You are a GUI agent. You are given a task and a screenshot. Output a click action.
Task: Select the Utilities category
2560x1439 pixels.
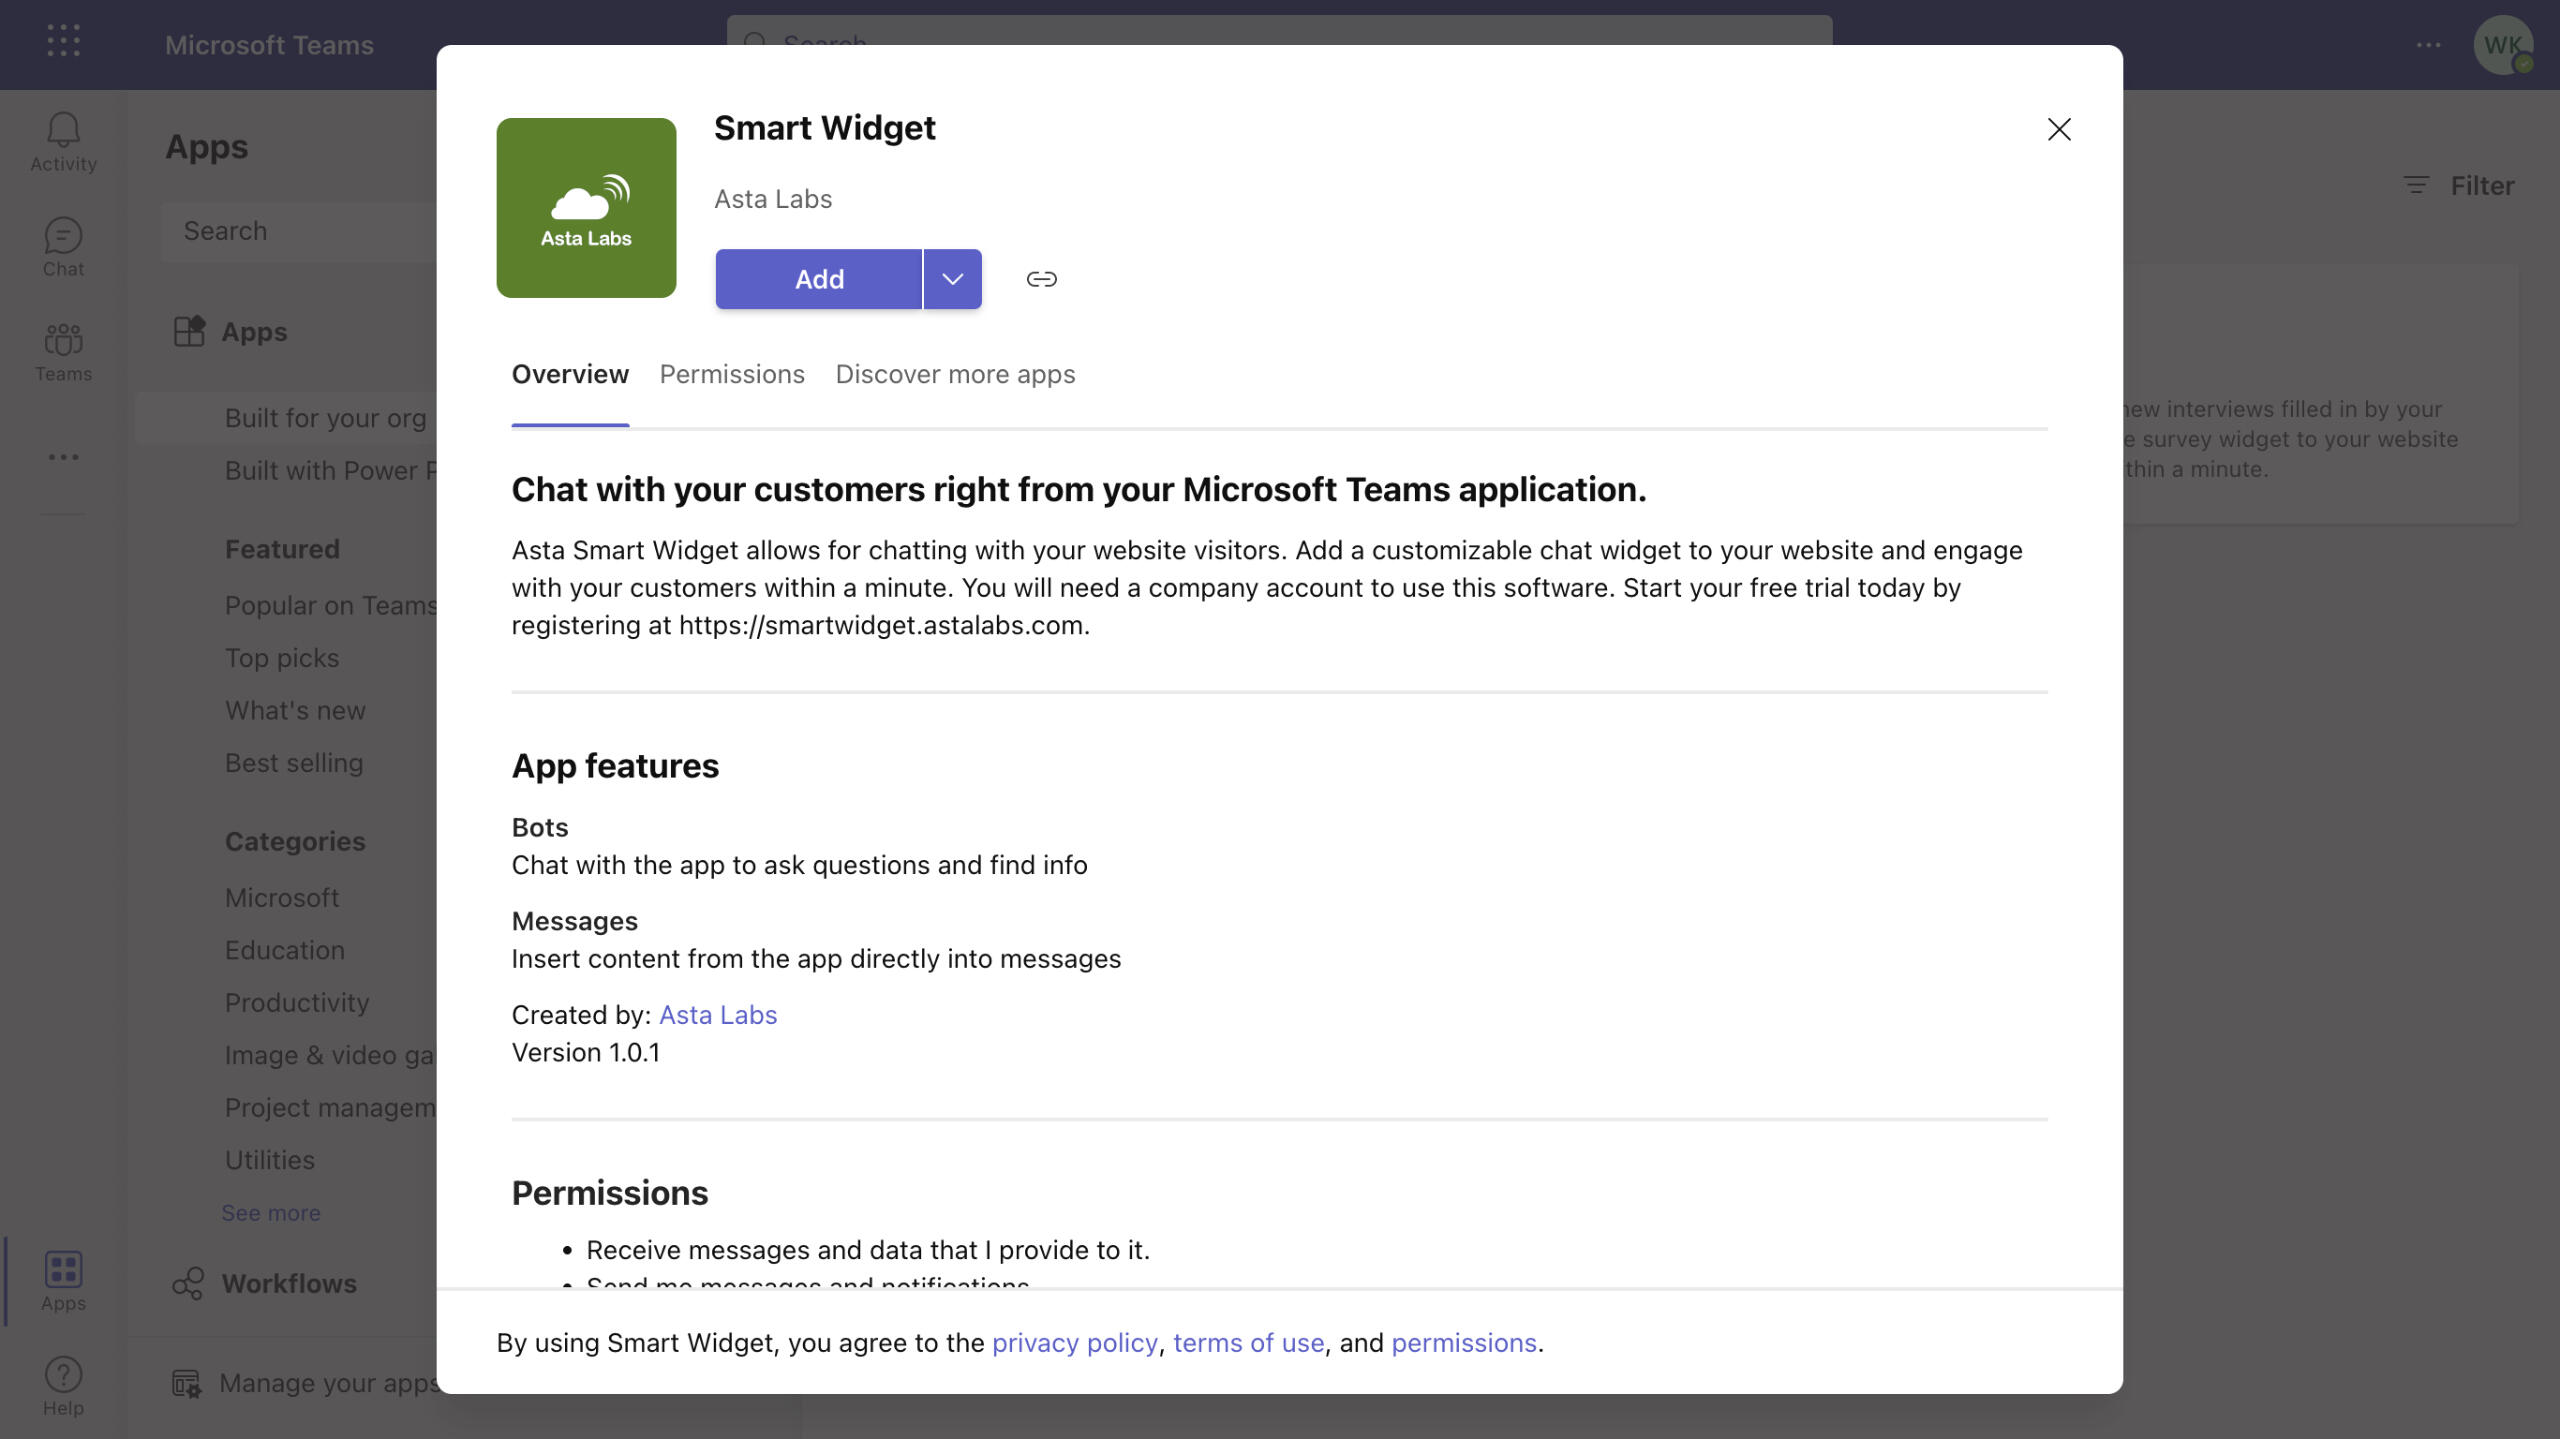click(270, 1160)
